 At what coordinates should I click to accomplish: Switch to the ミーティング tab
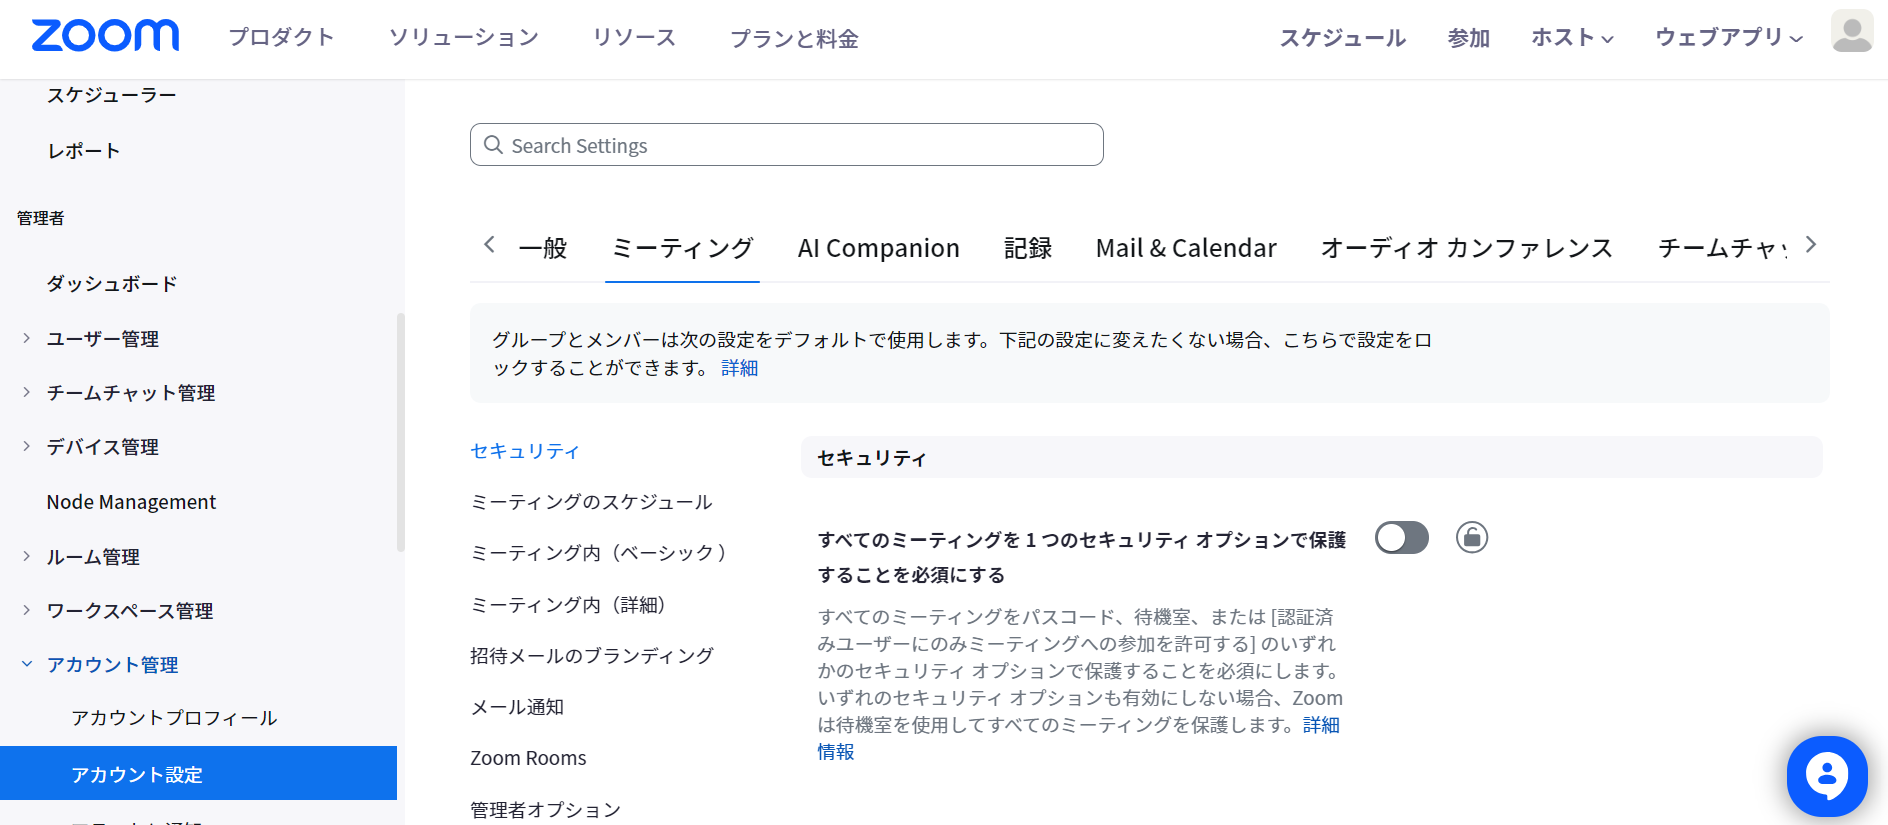(682, 248)
